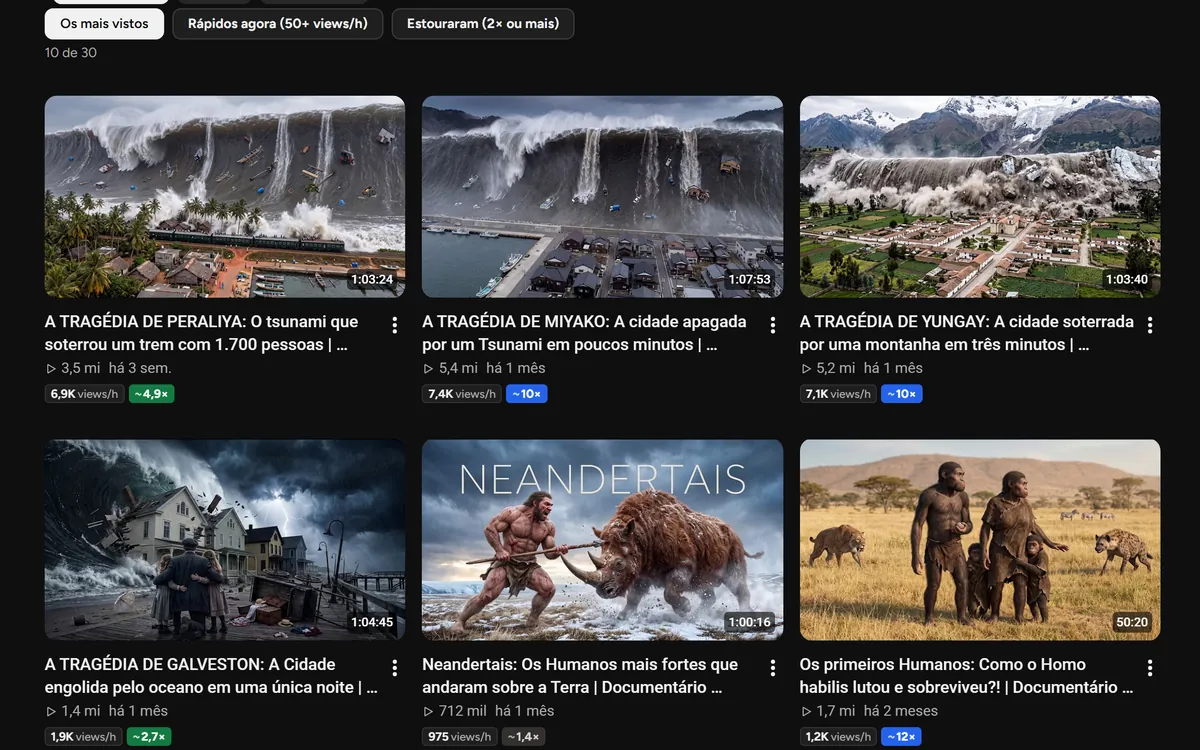Click the "1,2K views/h" badge
The image size is (1200, 750).
pos(839,737)
